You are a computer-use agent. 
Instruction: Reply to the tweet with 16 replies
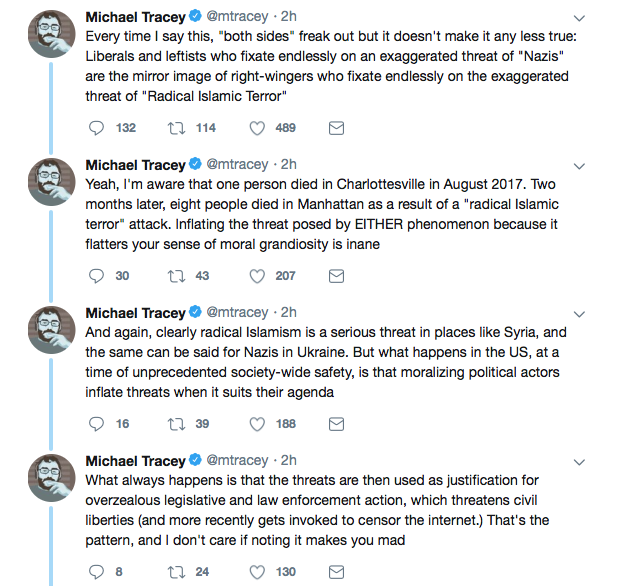97,423
